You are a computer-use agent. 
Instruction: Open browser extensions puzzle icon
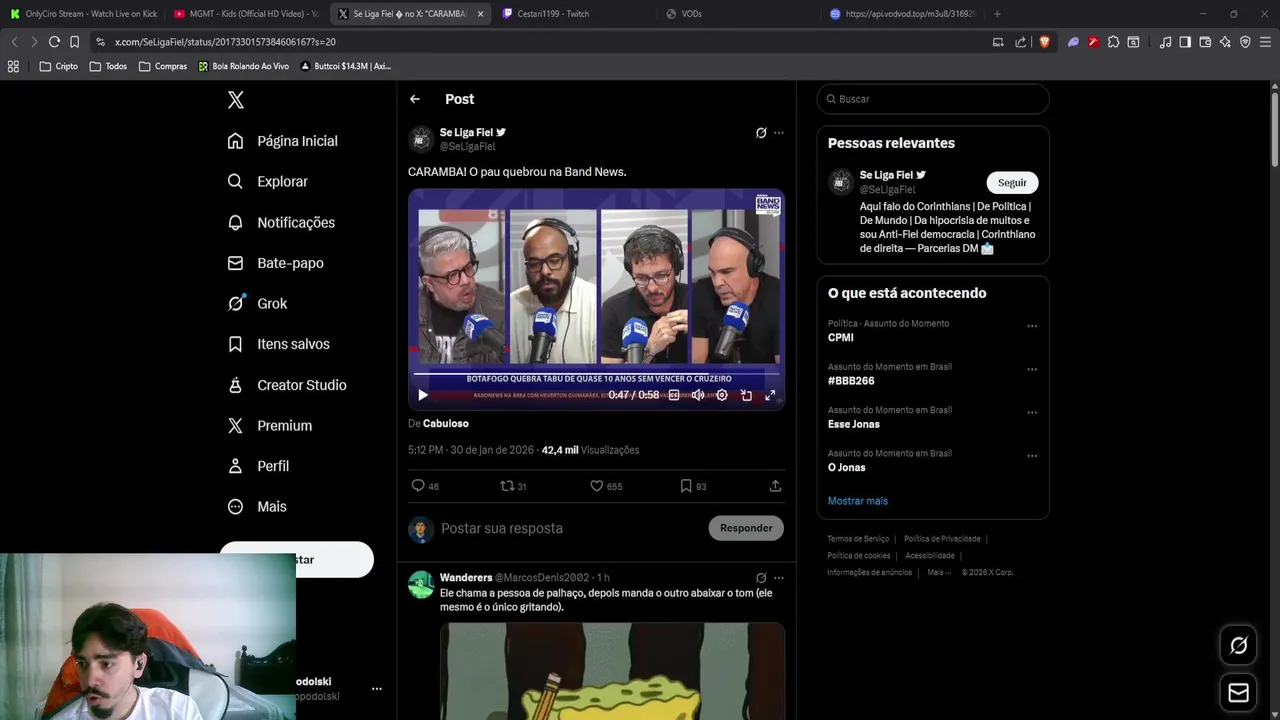[x=1113, y=42]
